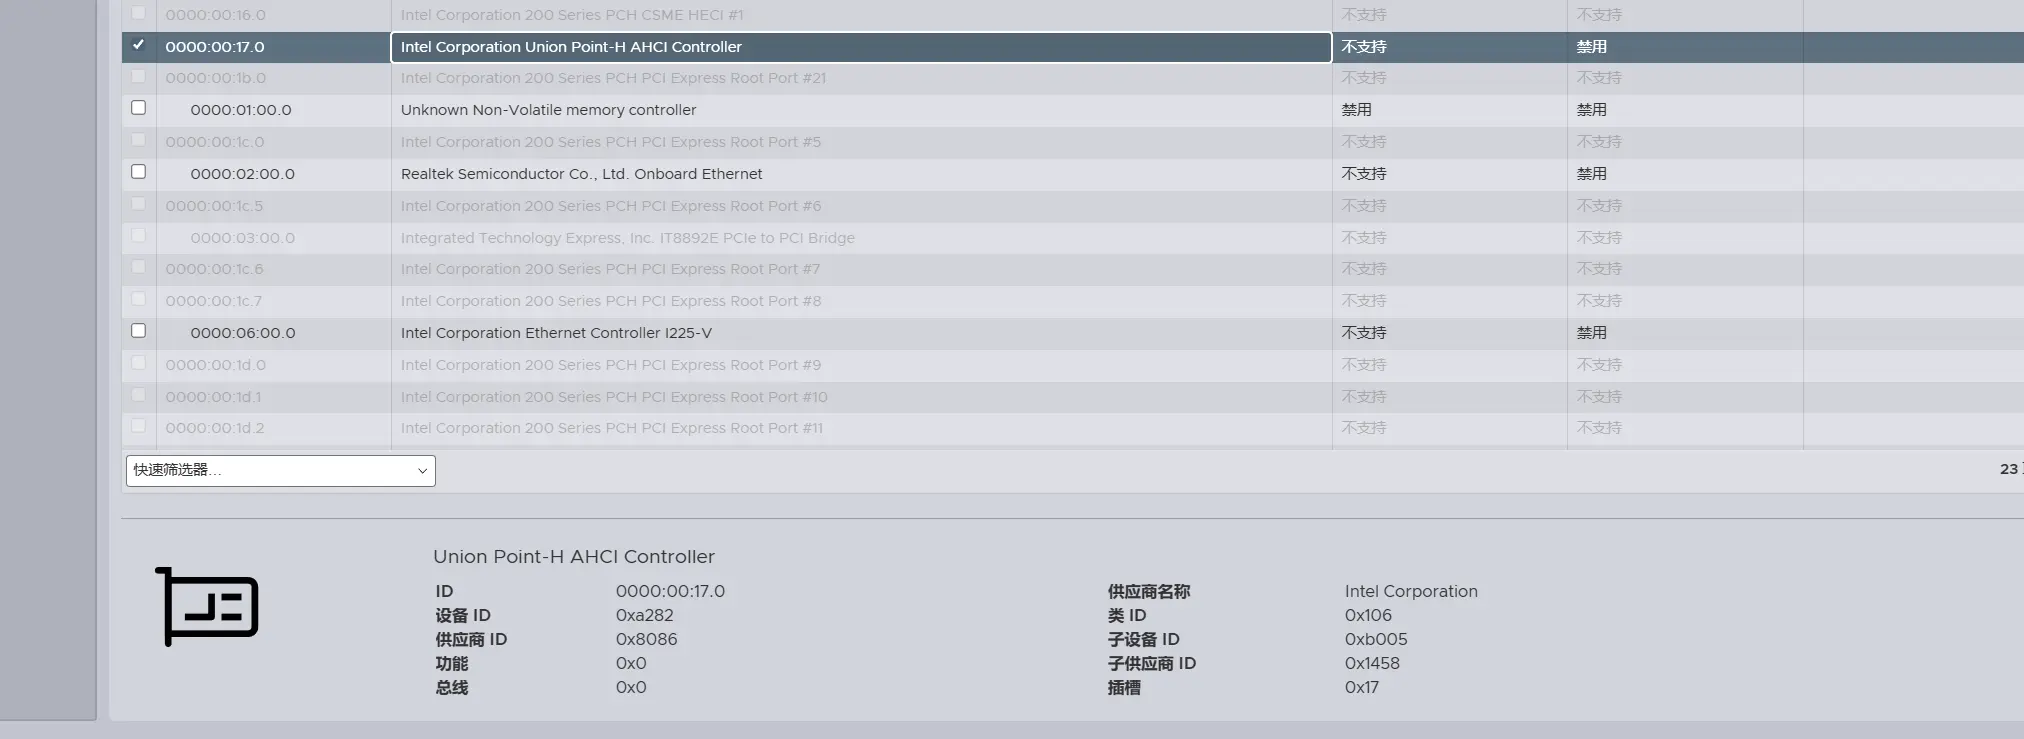Tick the checkbox for device 0000:01:00.0
The width and height of the screenshot is (2024, 739).
pos(138,108)
